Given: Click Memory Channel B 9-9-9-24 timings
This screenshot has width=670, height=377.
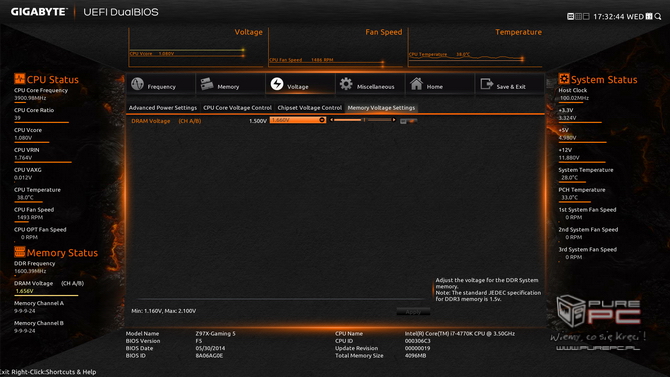Looking at the screenshot, I should tap(38, 327).
